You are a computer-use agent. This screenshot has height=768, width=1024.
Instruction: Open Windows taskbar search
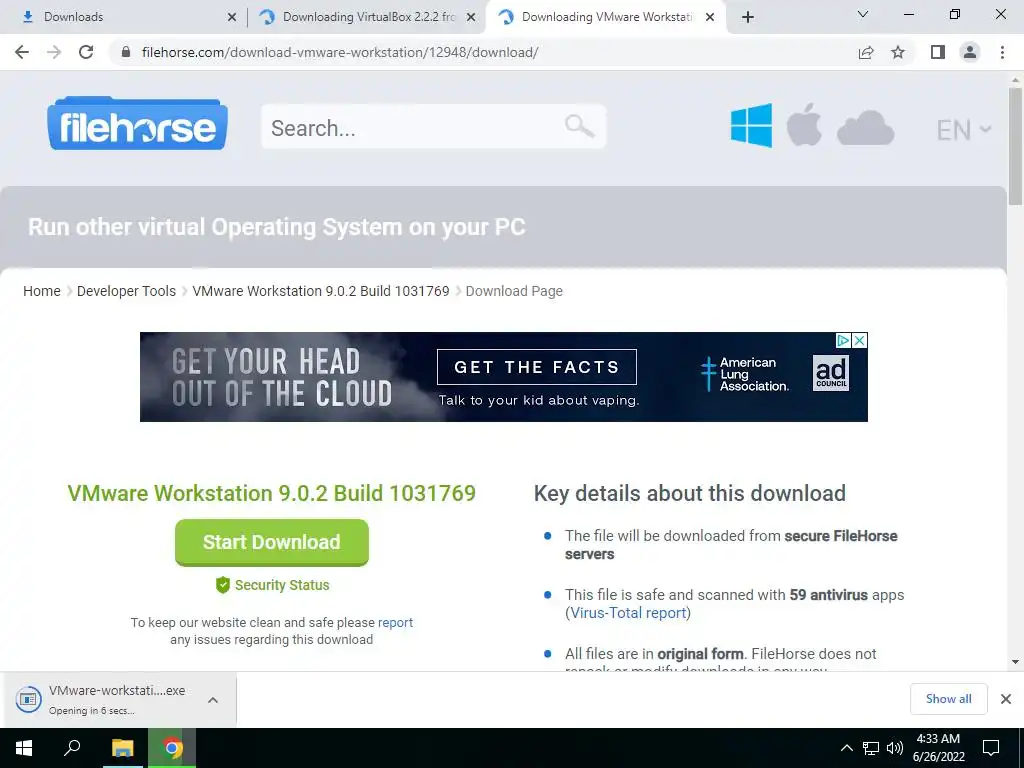[72, 748]
